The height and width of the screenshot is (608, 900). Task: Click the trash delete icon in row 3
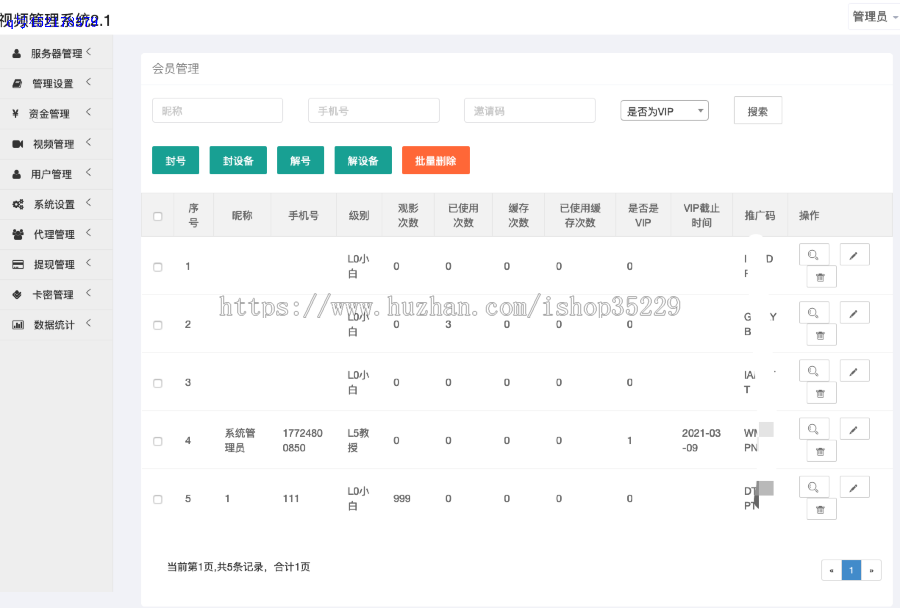(x=821, y=393)
